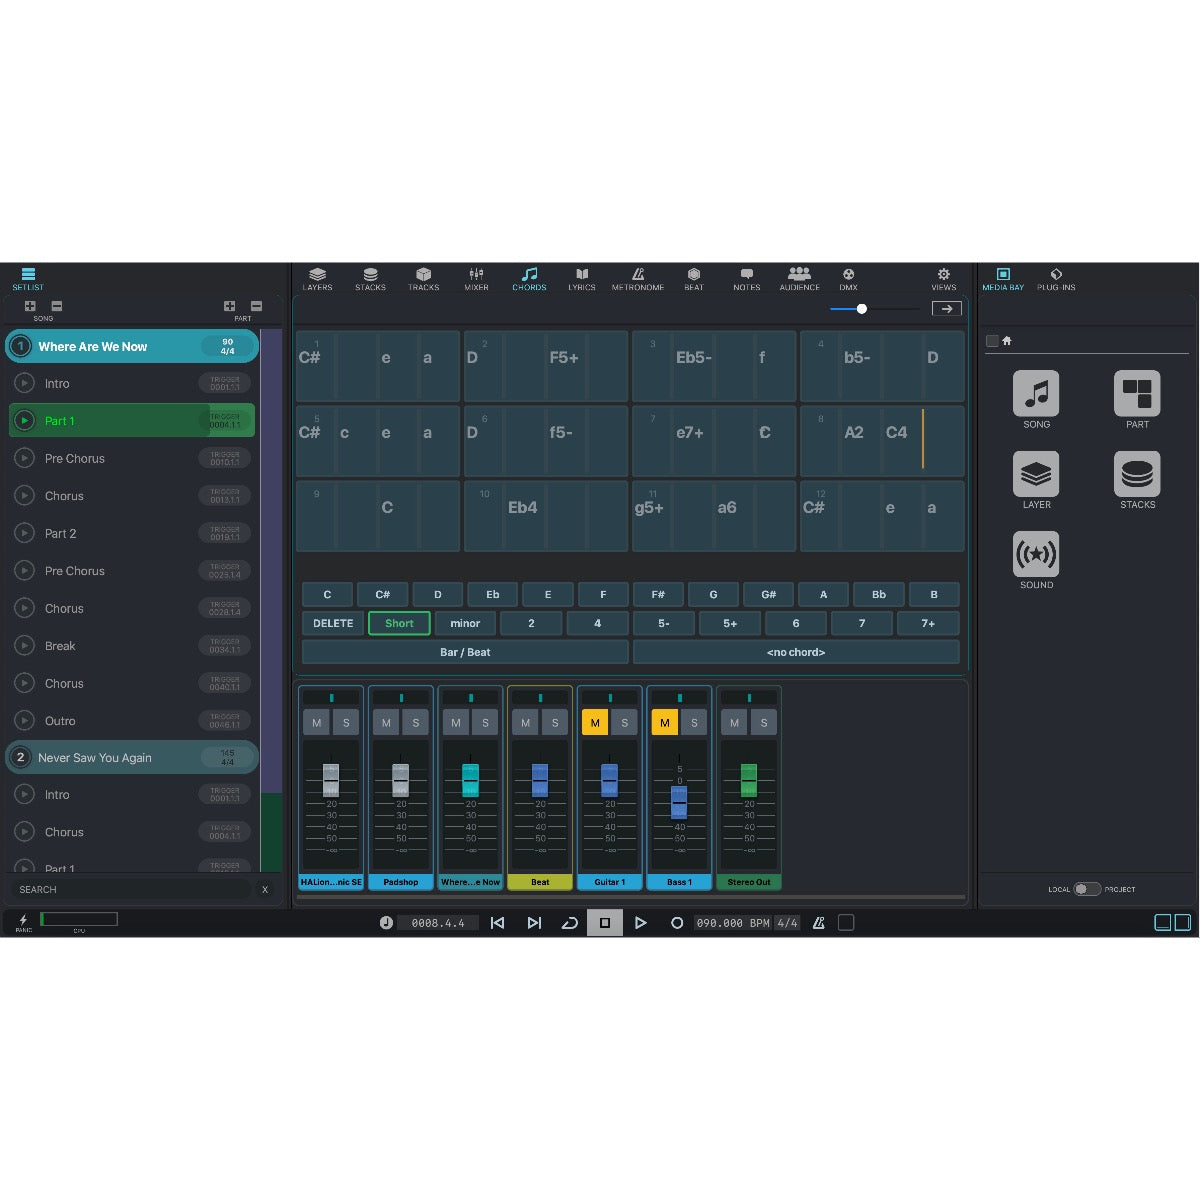Go to next part in transport
The width and height of the screenshot is (1200, 1200).
coord(534,923)
